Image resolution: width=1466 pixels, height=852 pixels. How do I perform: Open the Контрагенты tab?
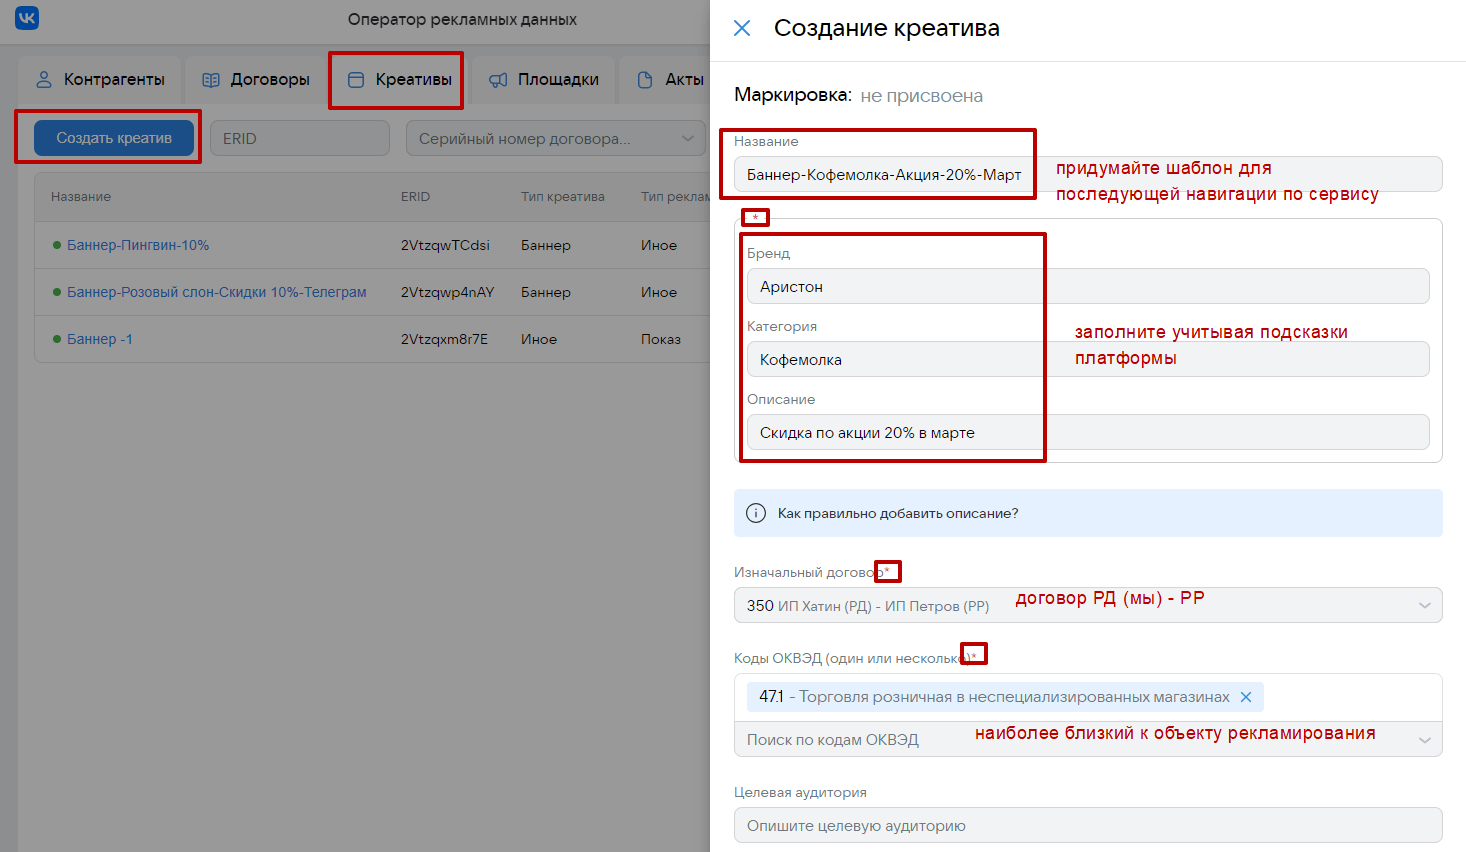coord(100,80)
